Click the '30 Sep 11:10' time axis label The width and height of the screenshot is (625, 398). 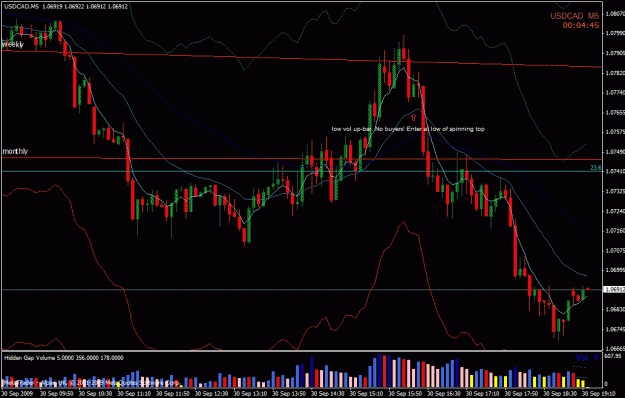click(133, 394)
